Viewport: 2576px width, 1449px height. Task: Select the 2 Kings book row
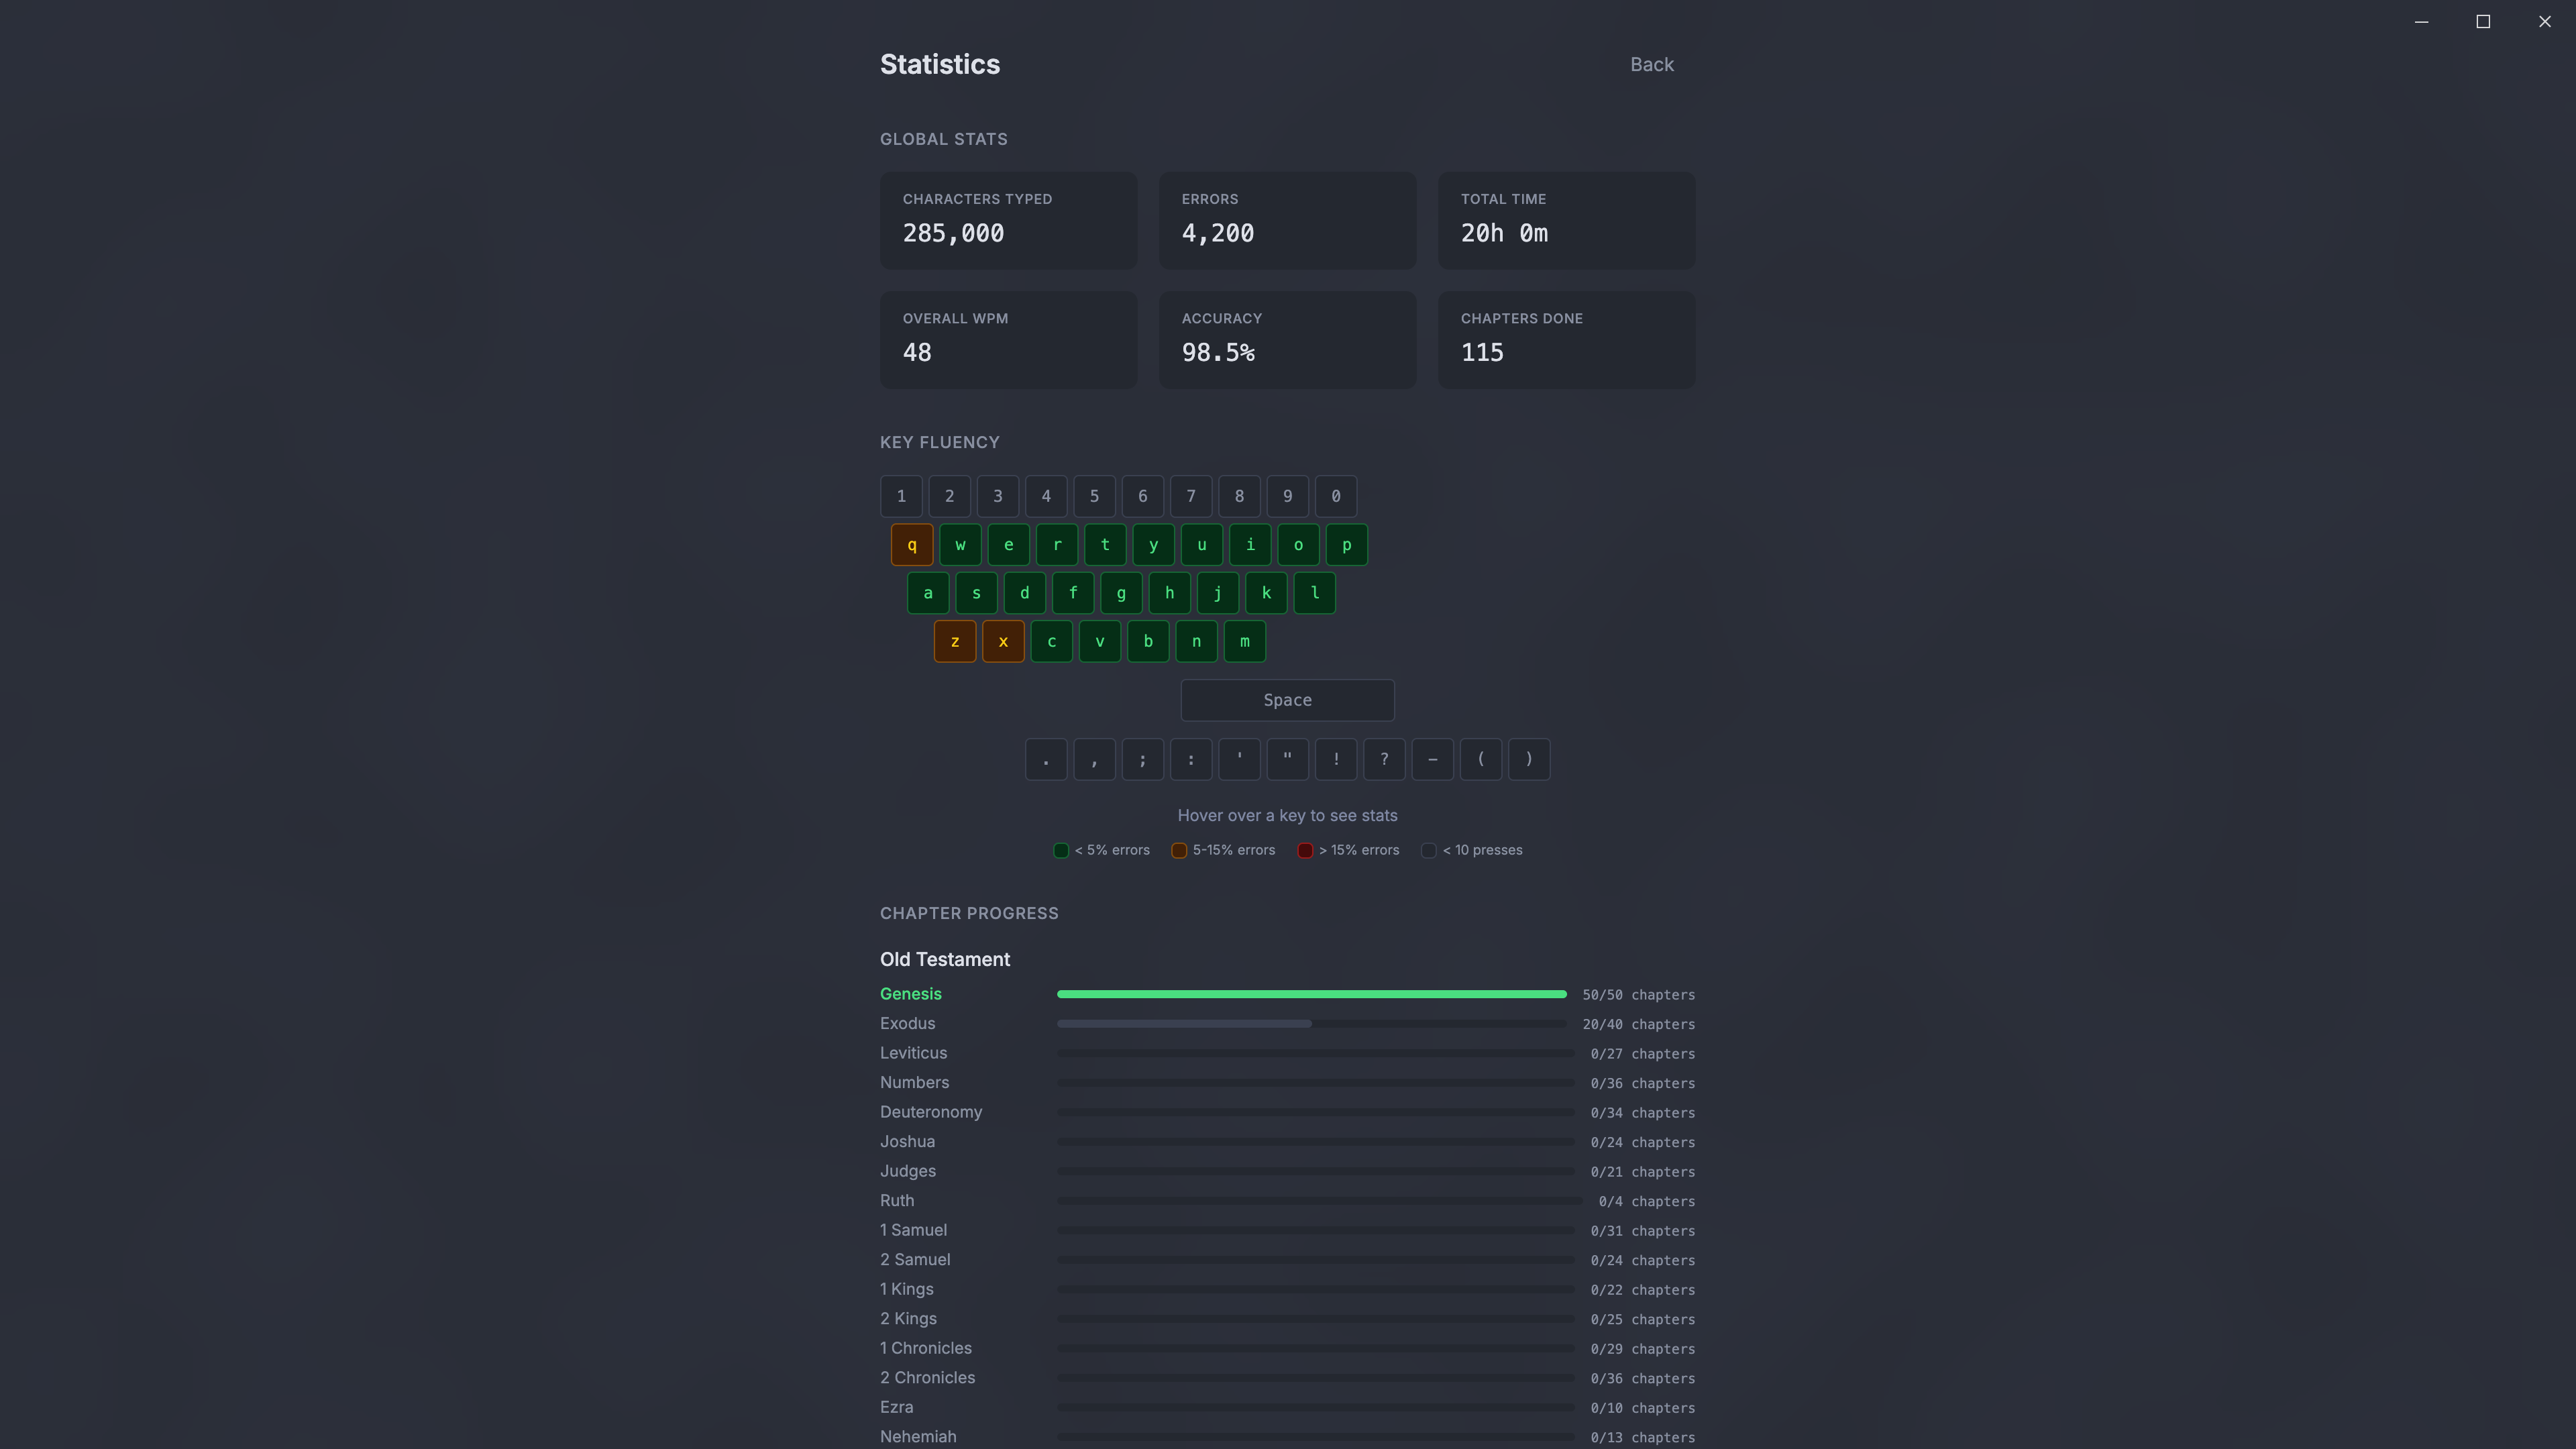1287,1319
